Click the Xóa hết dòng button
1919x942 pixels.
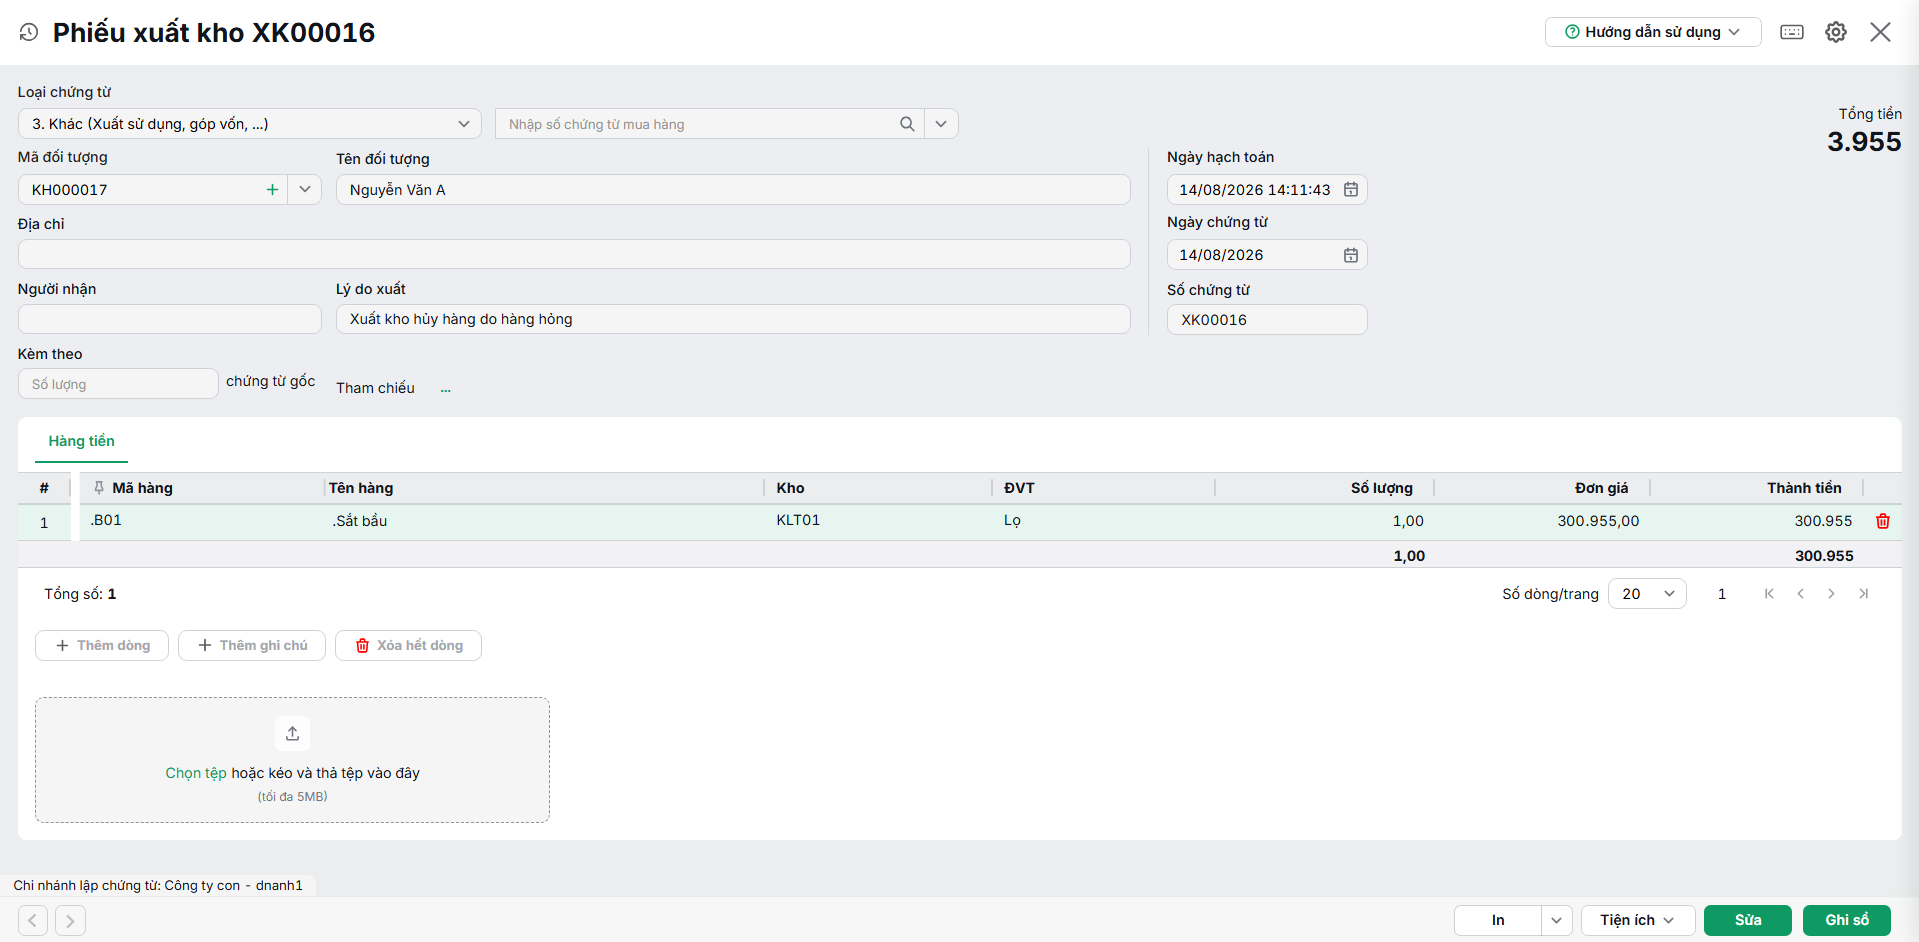tap(408, 645)
